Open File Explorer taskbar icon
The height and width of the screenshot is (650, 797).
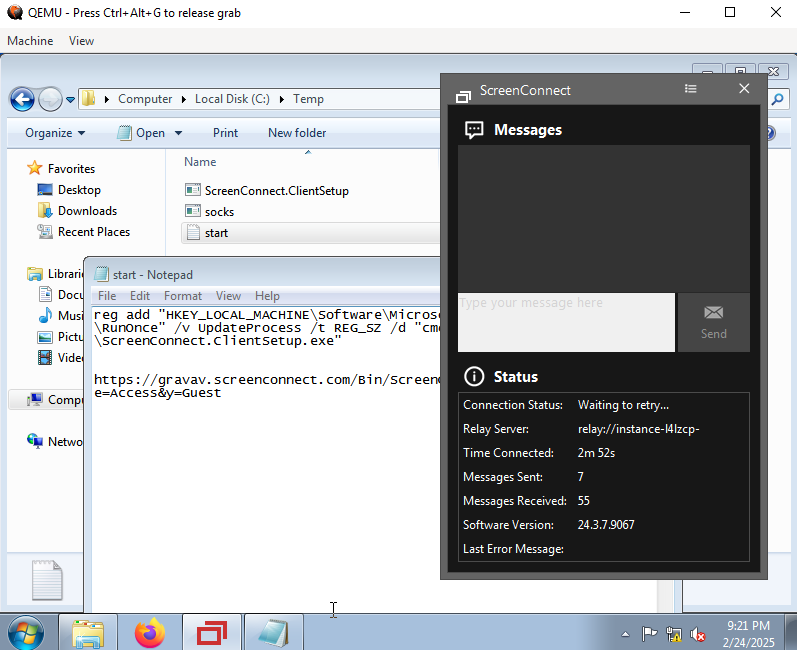pyautogui.click(x=88, y=633)
